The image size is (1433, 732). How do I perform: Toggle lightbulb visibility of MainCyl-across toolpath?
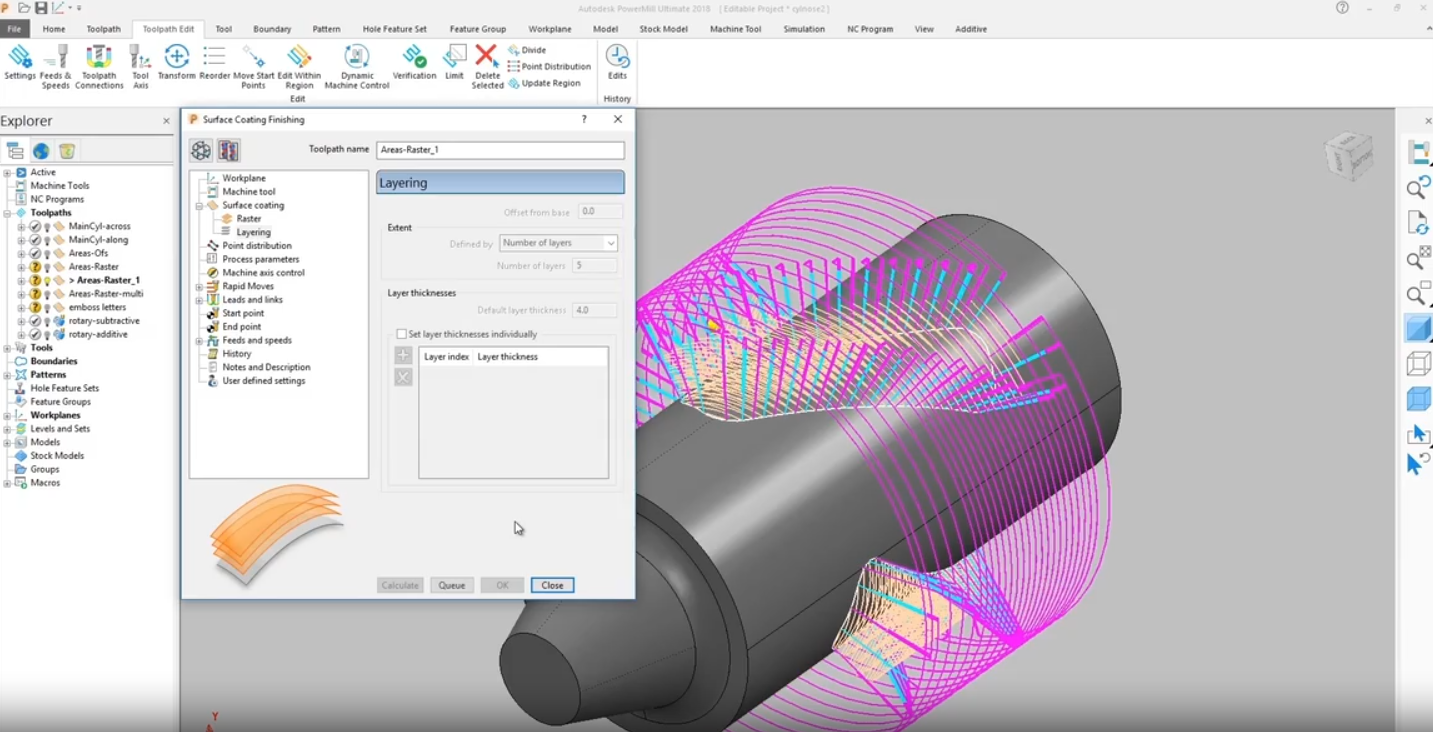47,227
